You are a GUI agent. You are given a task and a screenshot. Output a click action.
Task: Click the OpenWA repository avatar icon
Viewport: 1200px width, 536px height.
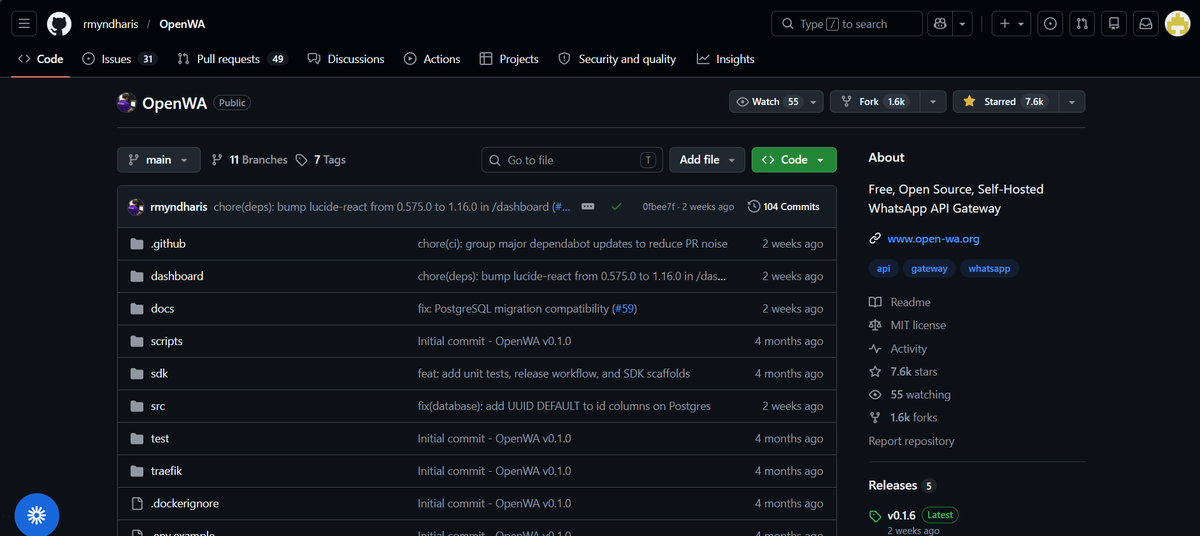(126, 102)
